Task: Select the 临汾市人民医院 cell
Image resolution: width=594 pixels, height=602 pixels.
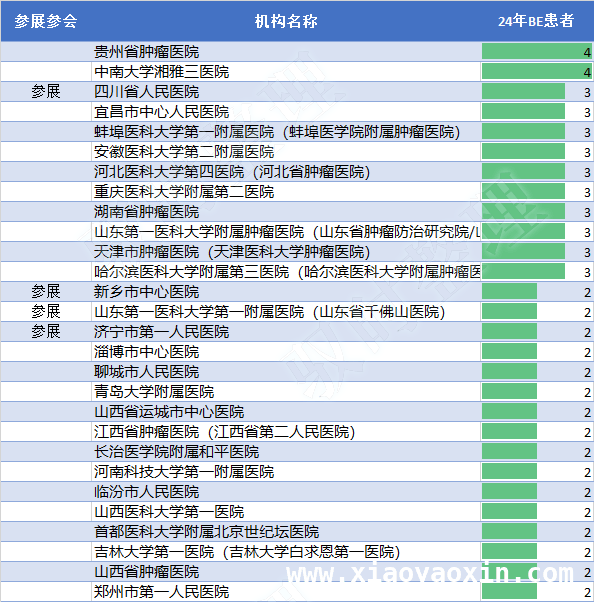Action: (286, 491)
